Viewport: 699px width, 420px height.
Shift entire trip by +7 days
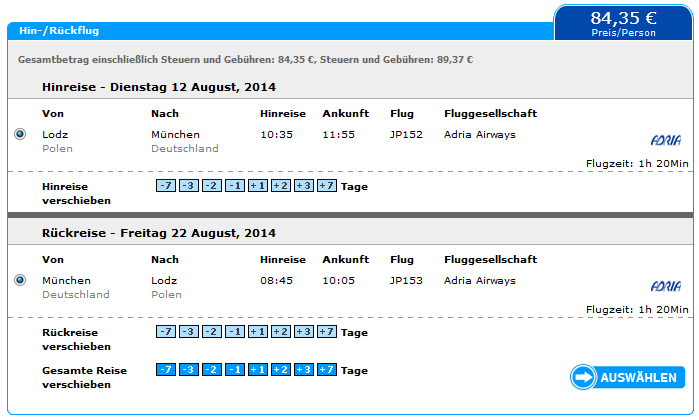coord(327,370)
